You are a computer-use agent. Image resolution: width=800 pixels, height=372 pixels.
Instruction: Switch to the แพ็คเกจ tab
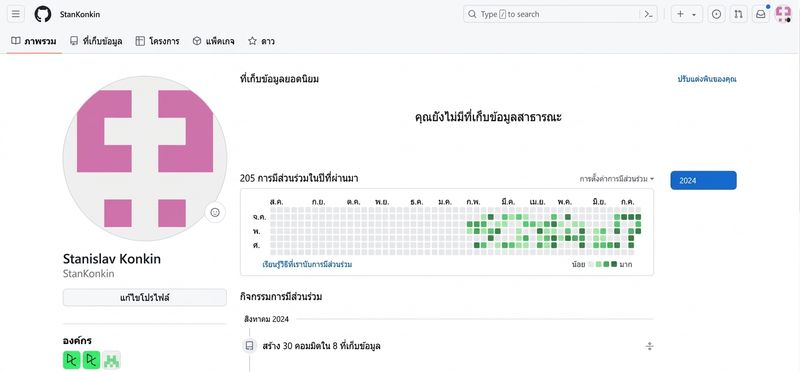click(x=214, y=41)
